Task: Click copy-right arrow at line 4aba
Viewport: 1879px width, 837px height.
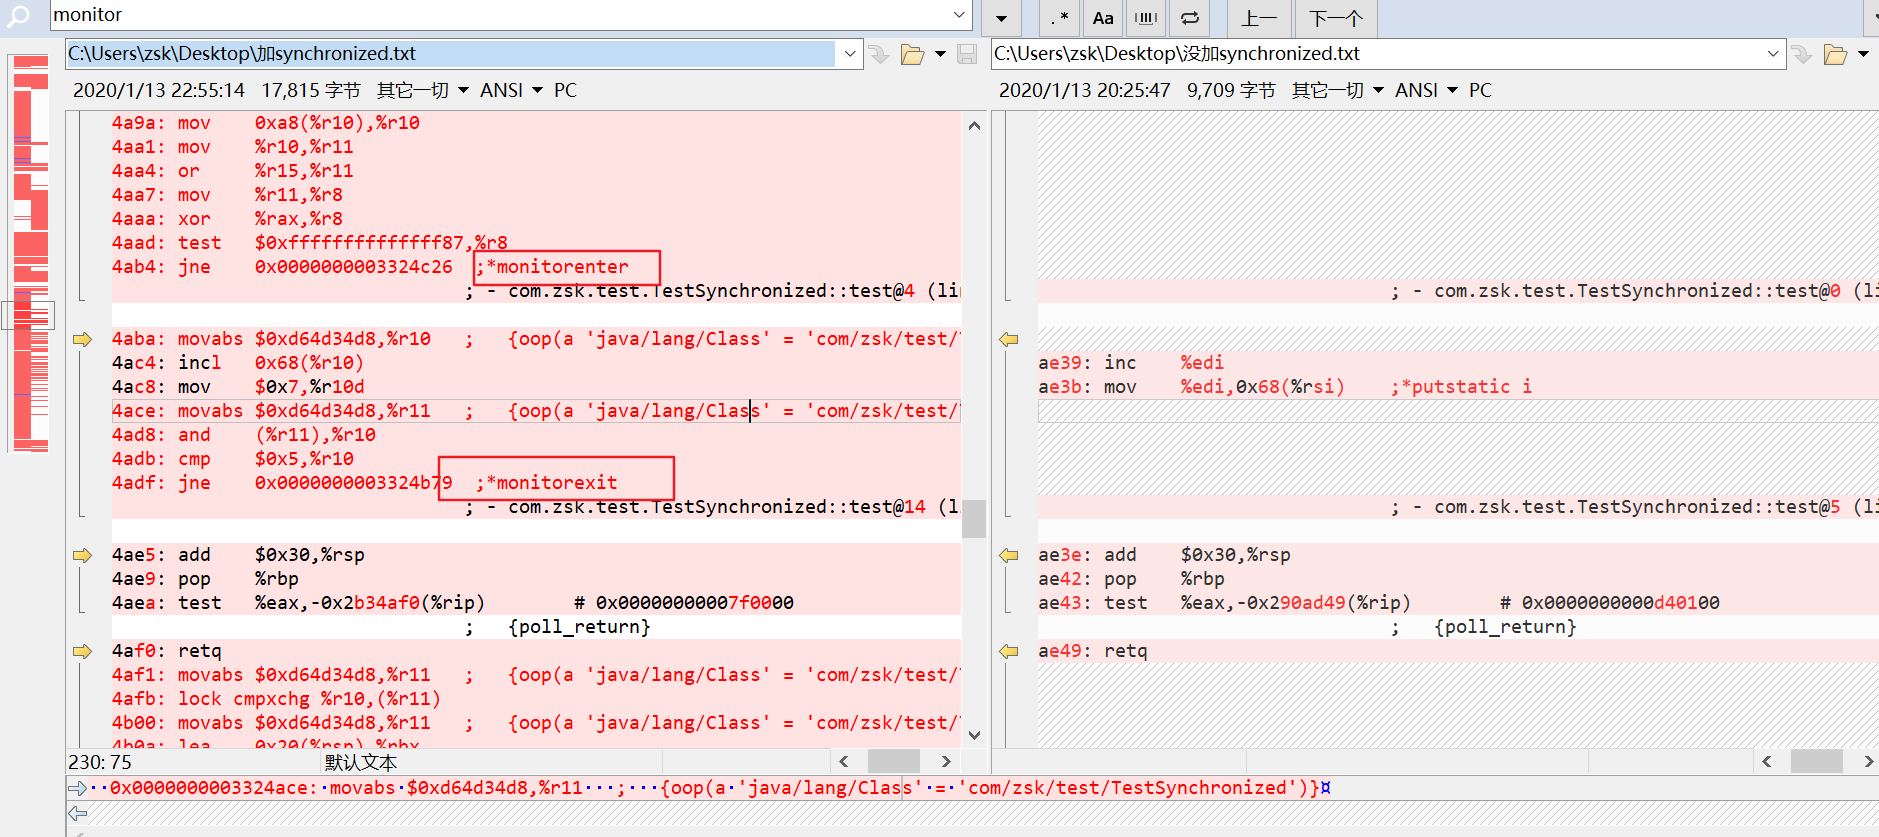Action: 82,339
